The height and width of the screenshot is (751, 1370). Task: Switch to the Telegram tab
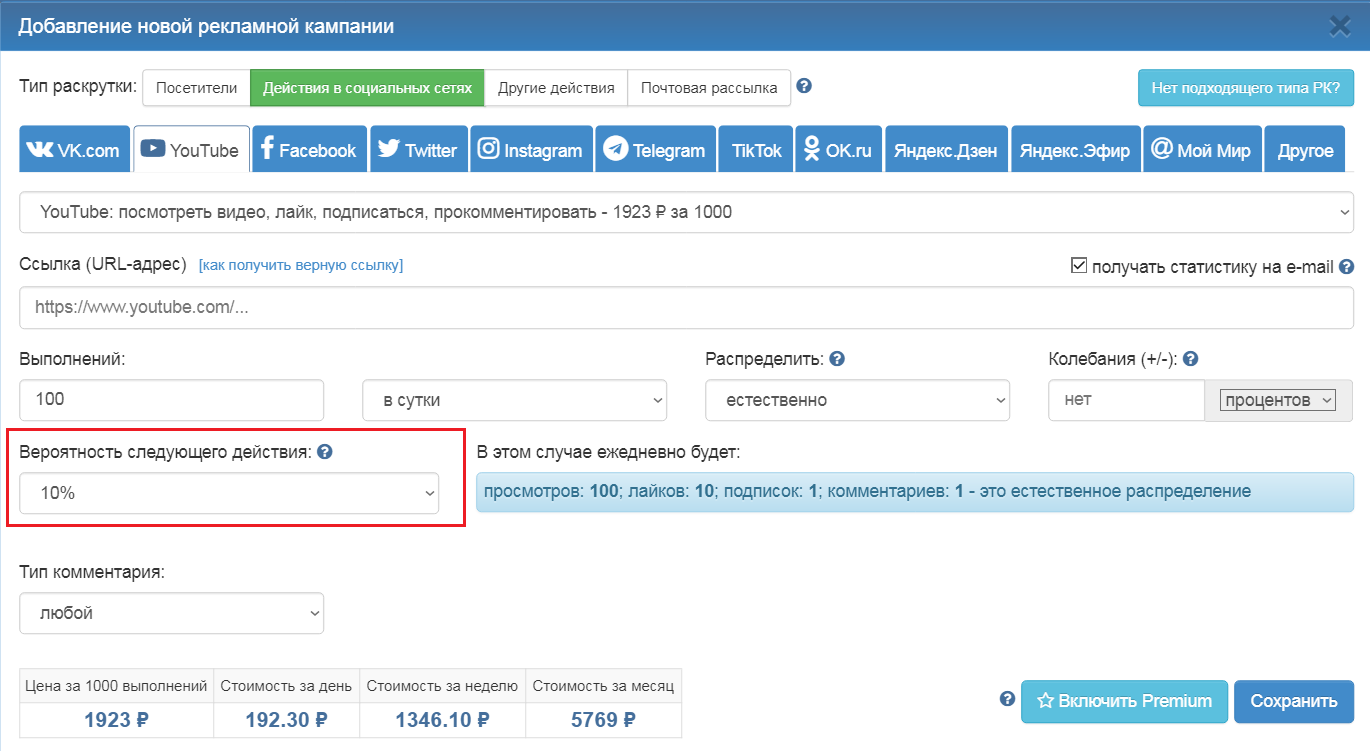coord(655,150)
